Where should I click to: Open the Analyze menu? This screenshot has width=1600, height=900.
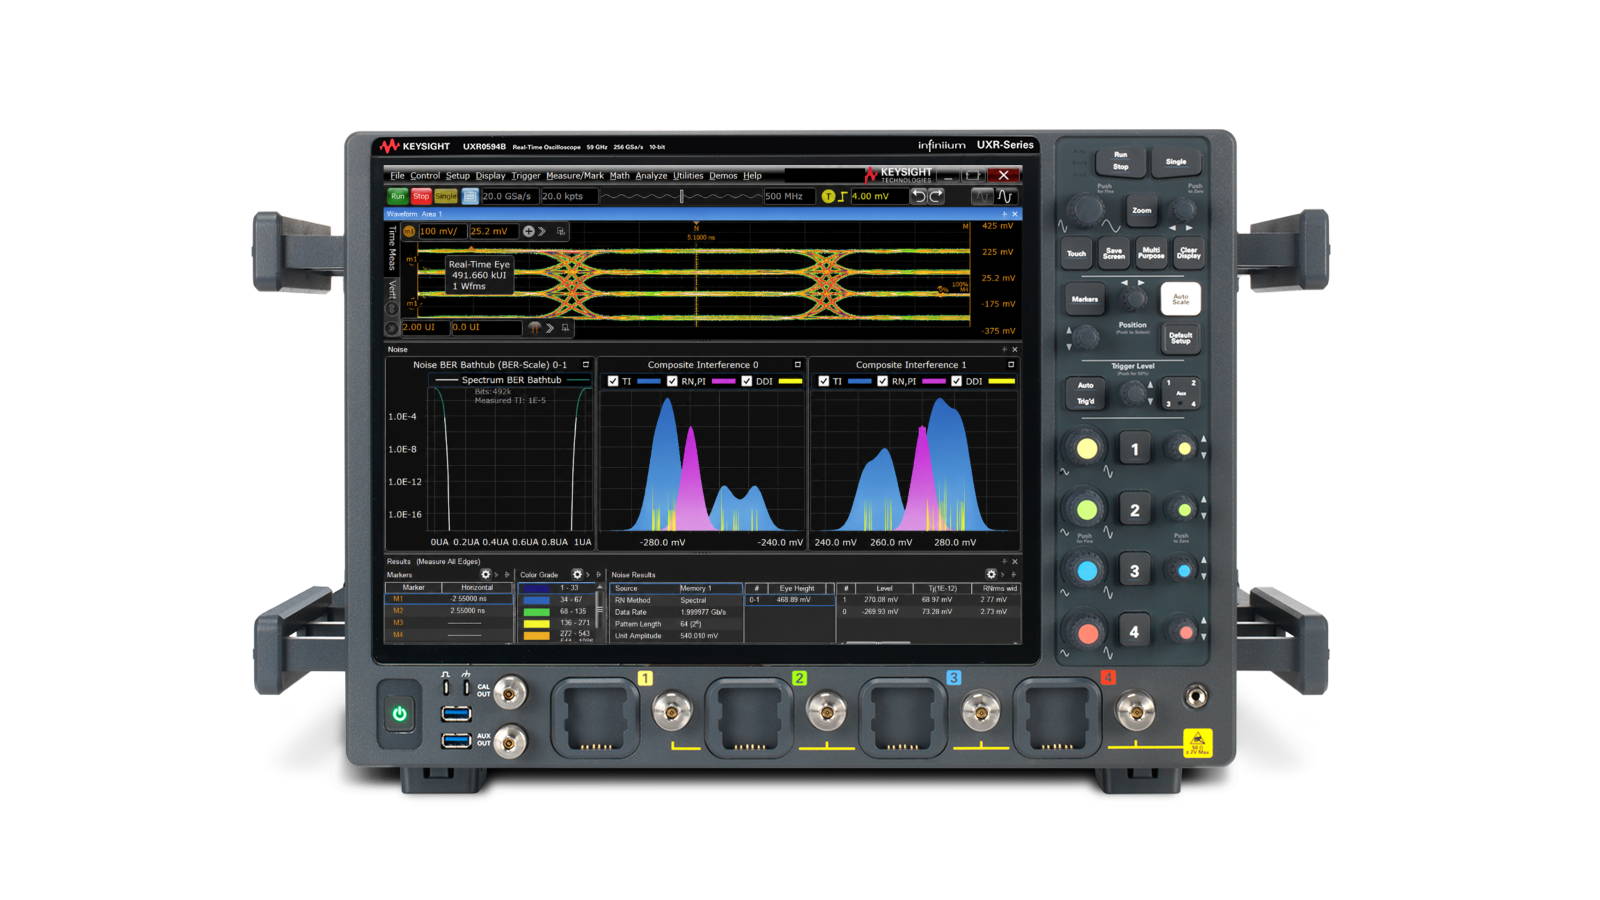click(651, 176)
